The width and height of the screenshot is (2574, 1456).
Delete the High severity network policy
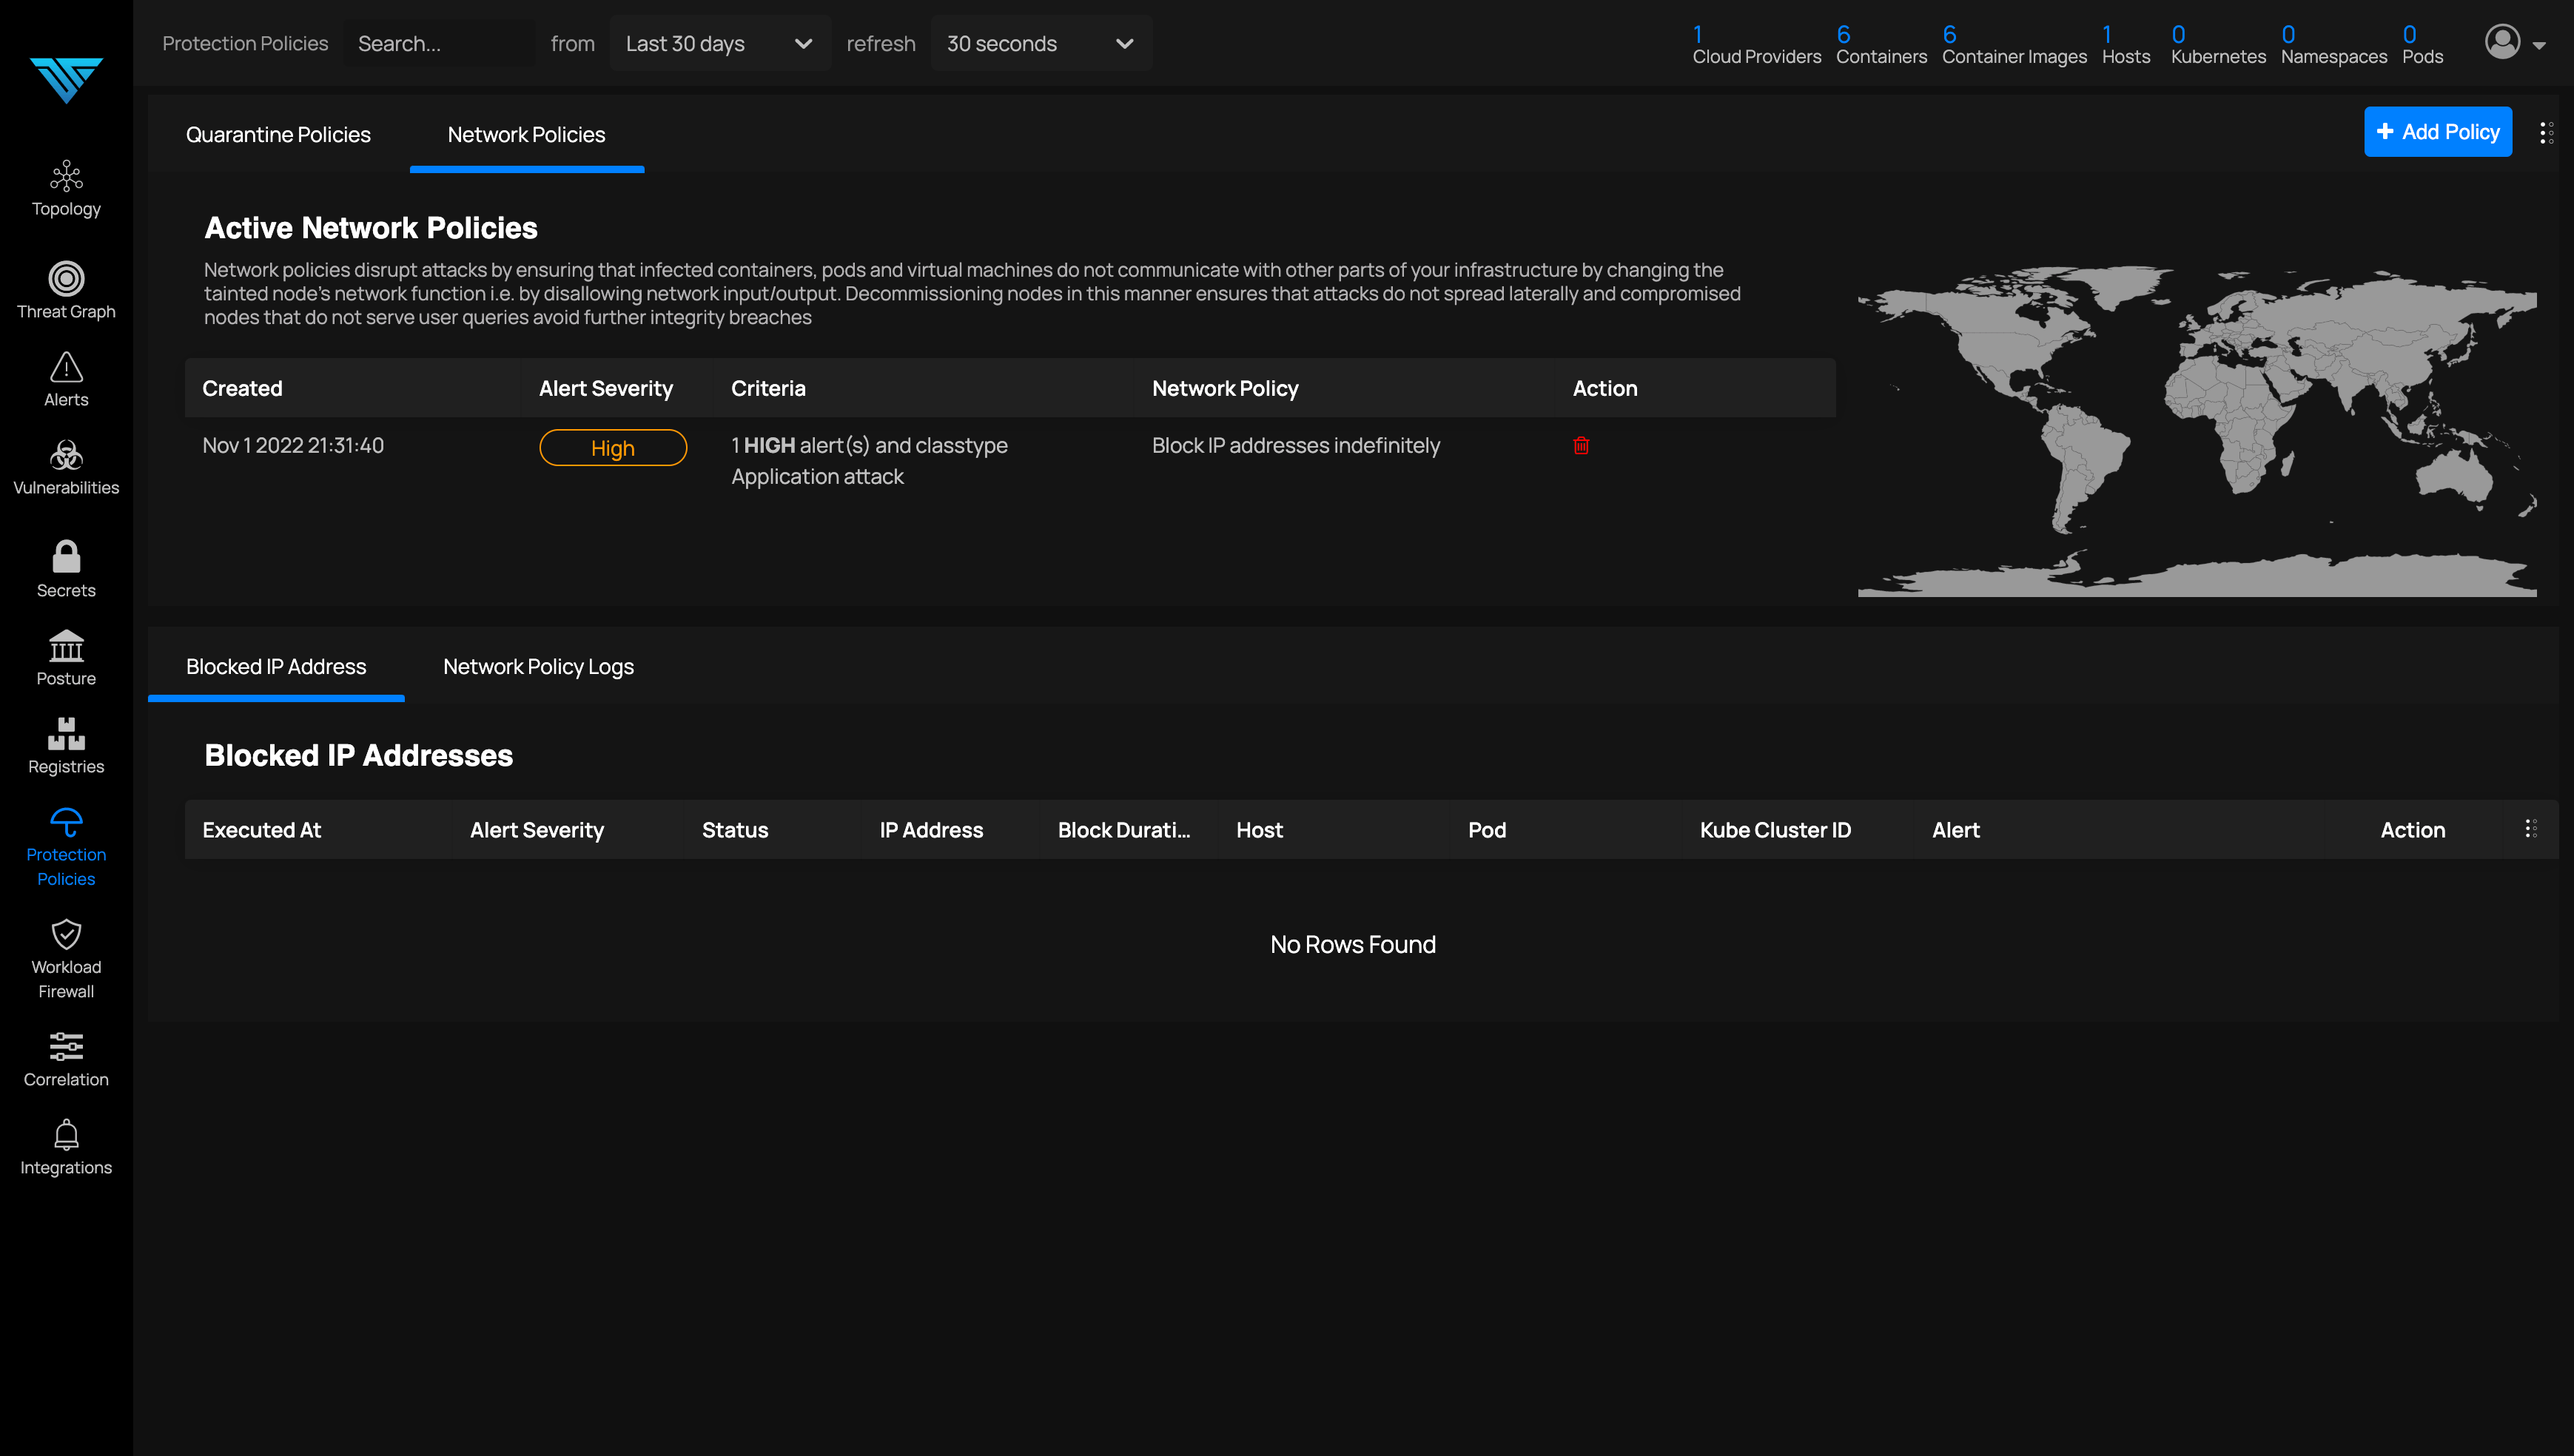coord(1581,446)
